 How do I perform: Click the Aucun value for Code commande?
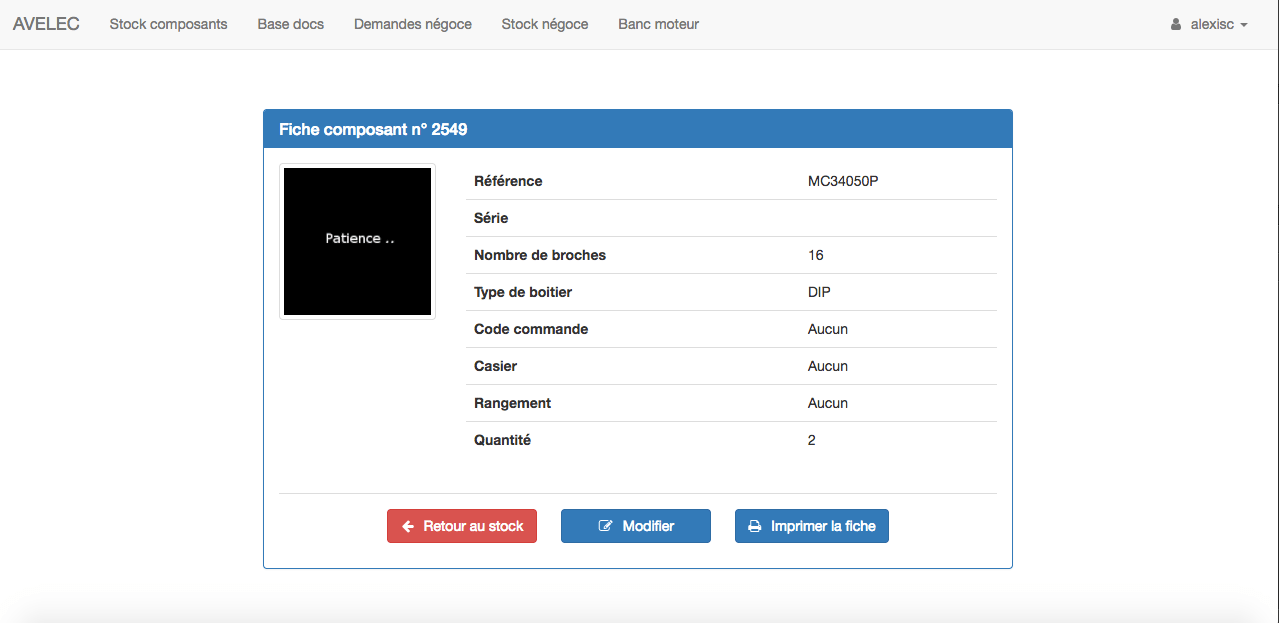coord(828,329)
